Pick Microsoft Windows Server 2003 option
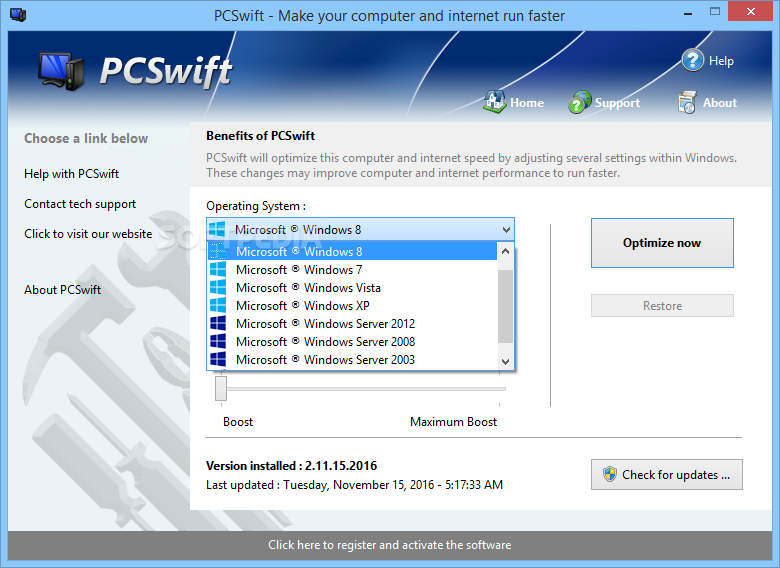 [x=352, y=359]
